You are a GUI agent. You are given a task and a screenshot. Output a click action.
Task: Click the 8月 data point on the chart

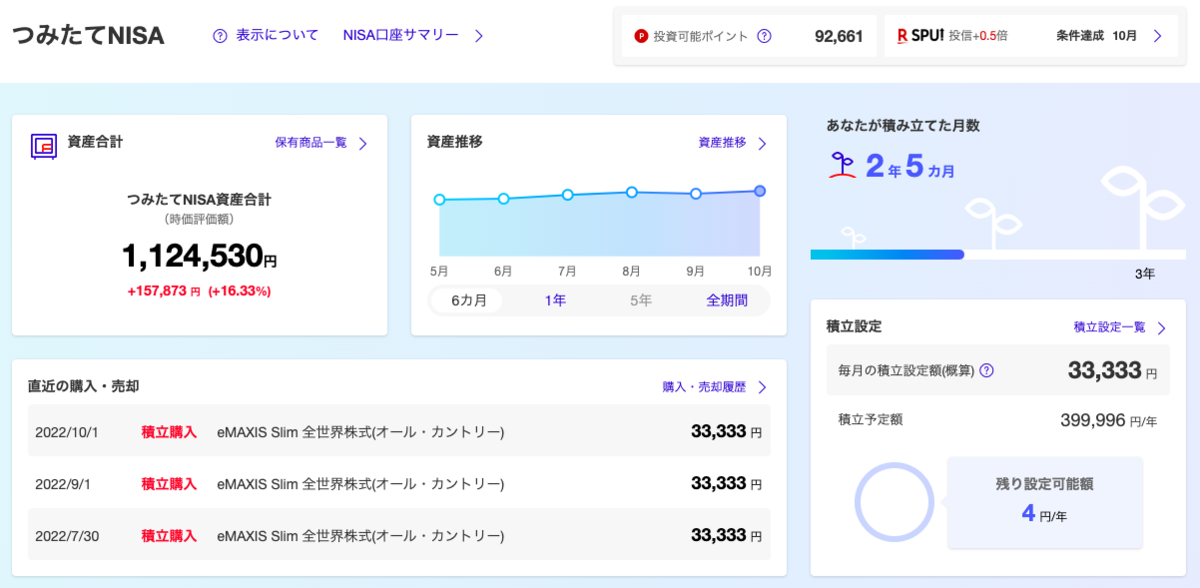pos(632,192)
